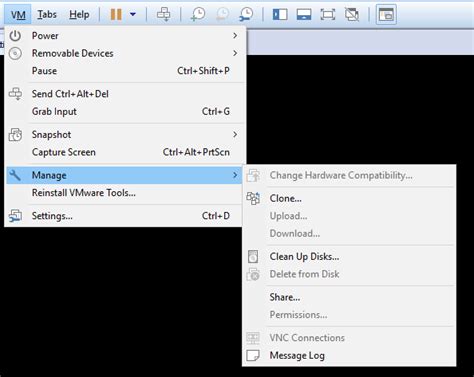Viewport: 474px width, 377px height.
Task: Select Upload... in Manage submenu
Action: tap(349, 216)
